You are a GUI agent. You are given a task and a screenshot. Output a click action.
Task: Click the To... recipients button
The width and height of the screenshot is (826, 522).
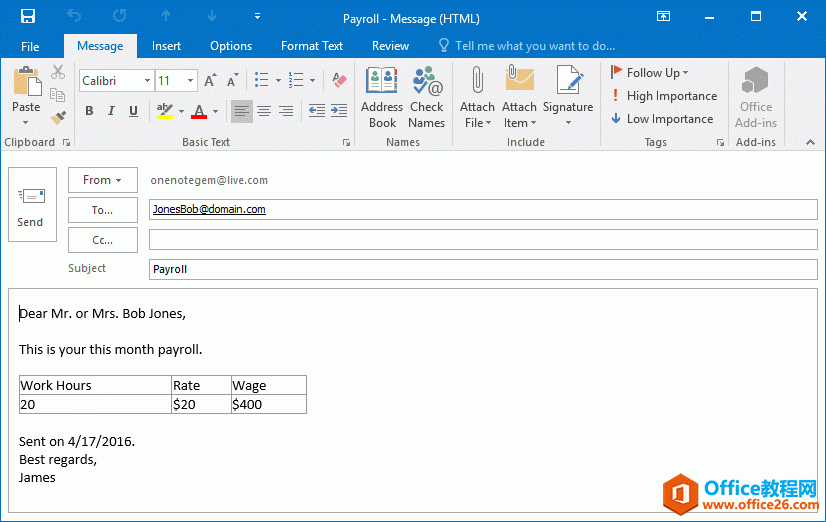(x=103, y=210)
